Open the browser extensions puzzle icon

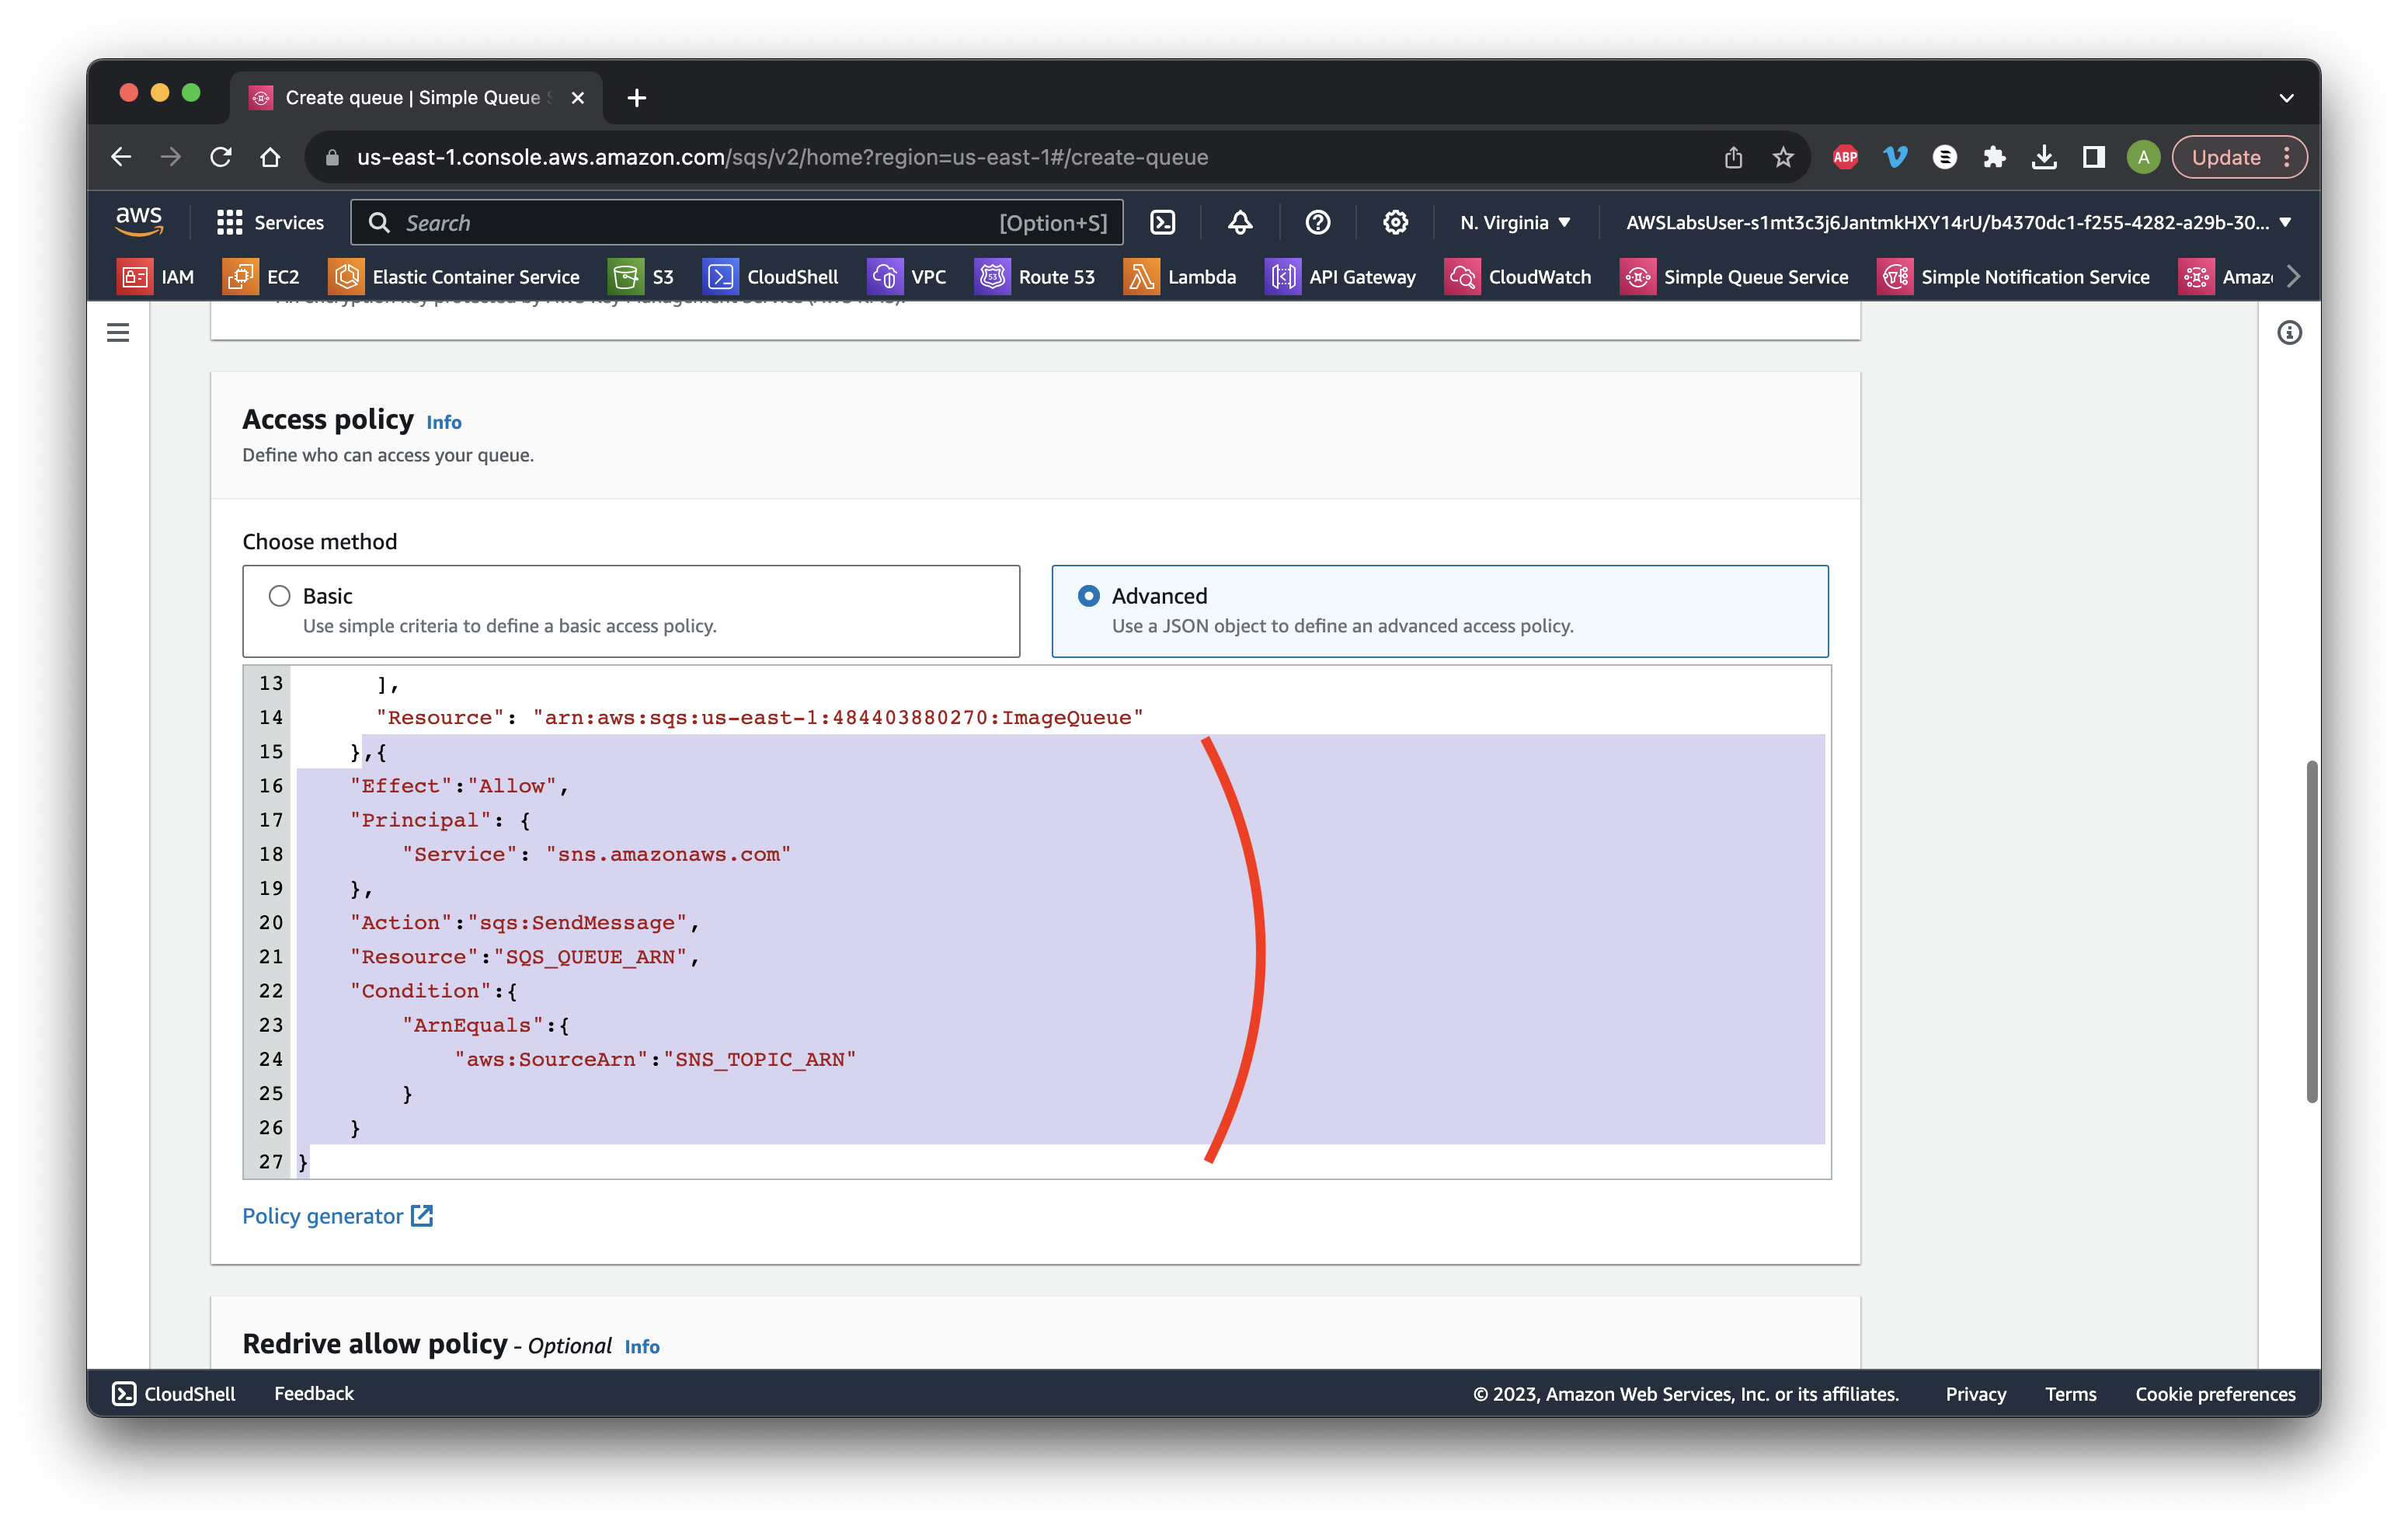[1994, 157]
